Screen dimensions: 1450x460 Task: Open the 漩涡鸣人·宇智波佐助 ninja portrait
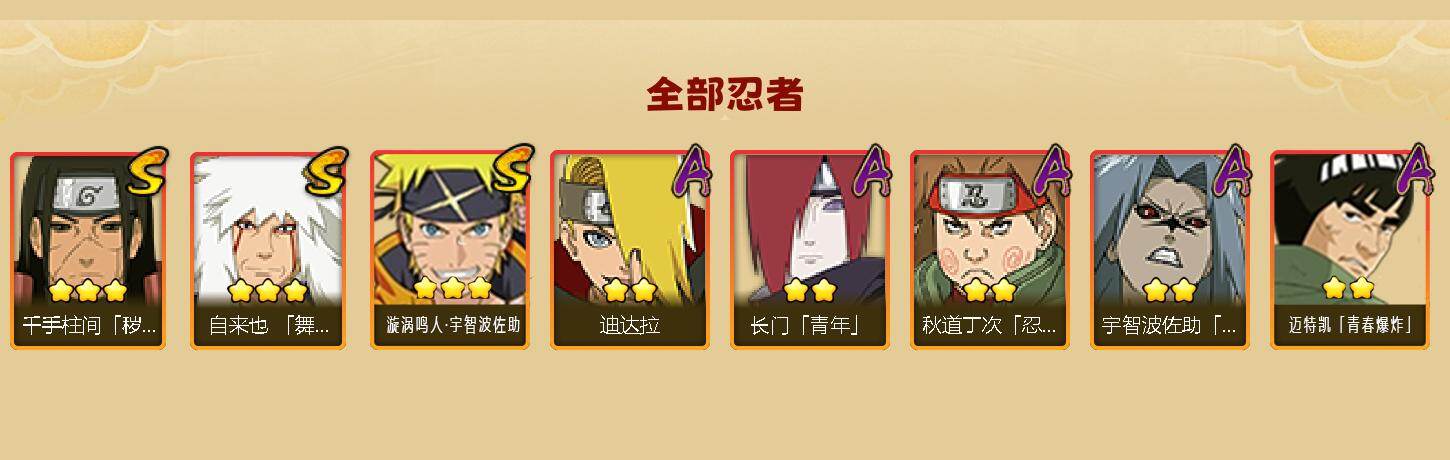tap(448, 250)
